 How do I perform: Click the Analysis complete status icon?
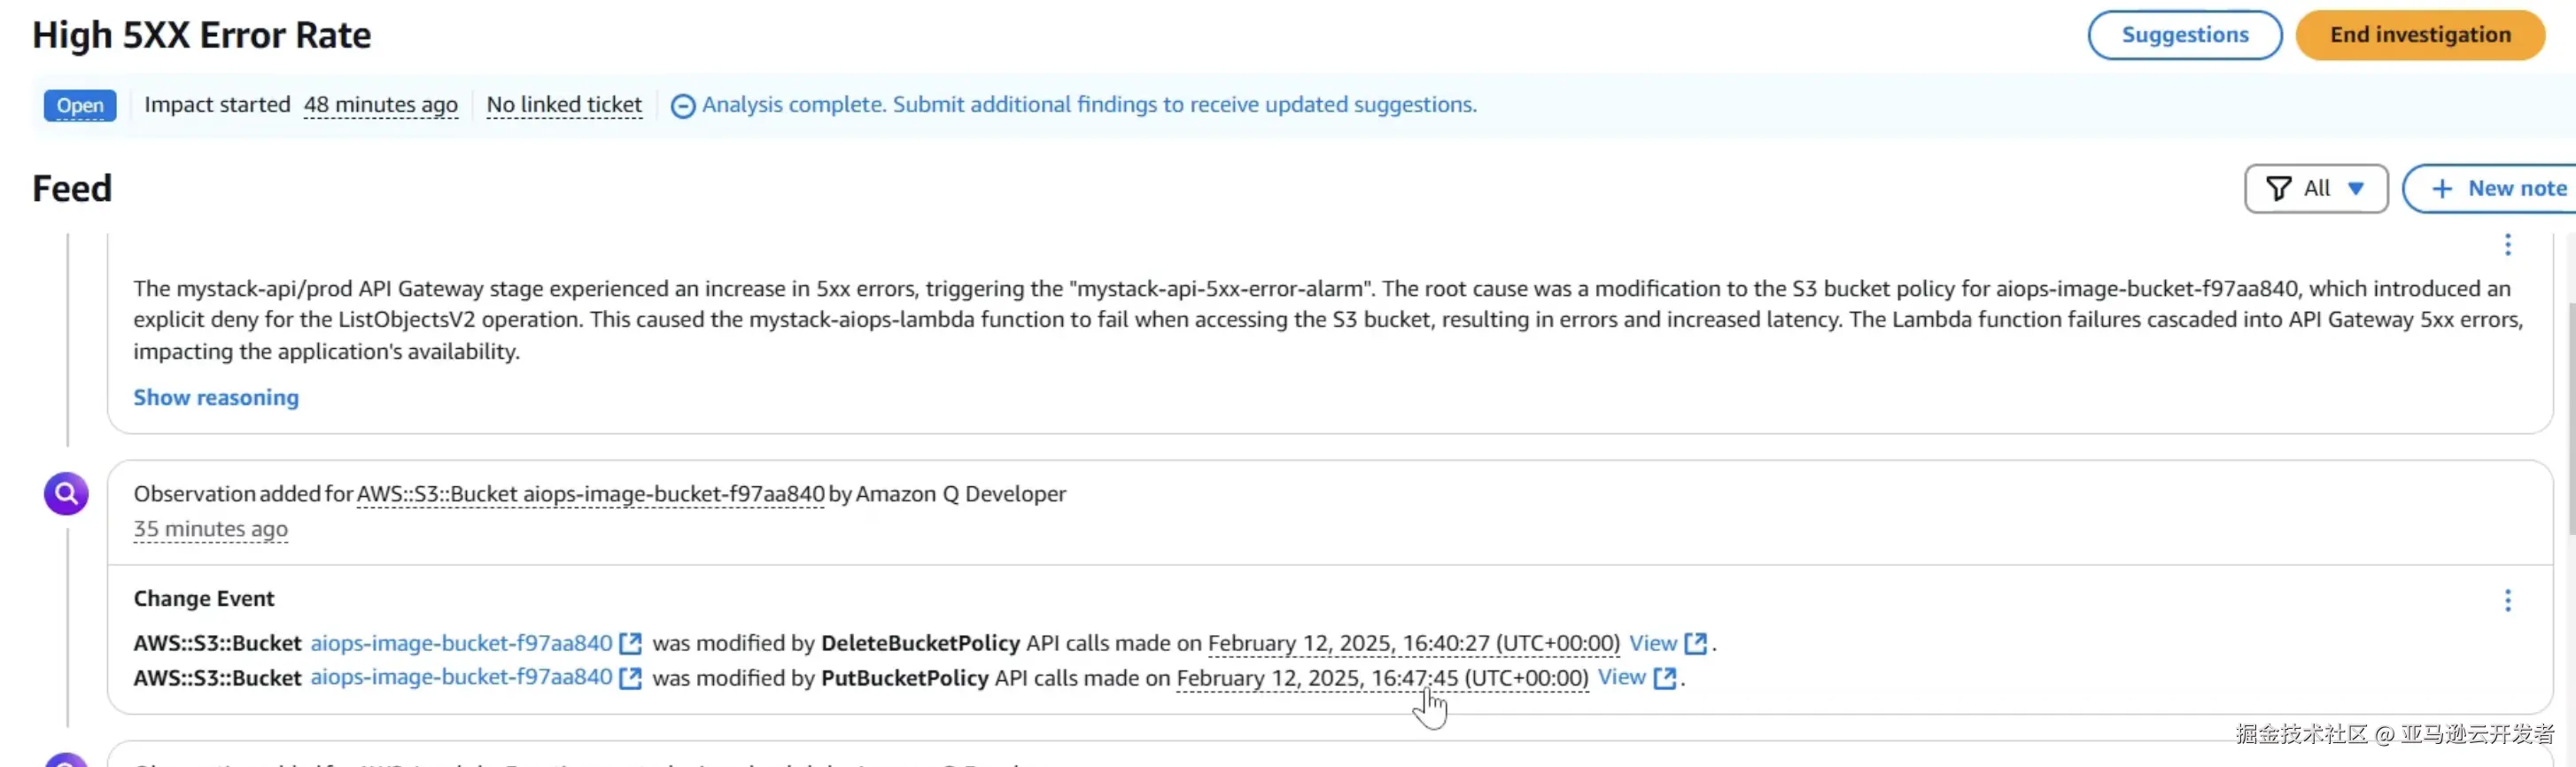point(682,106)
